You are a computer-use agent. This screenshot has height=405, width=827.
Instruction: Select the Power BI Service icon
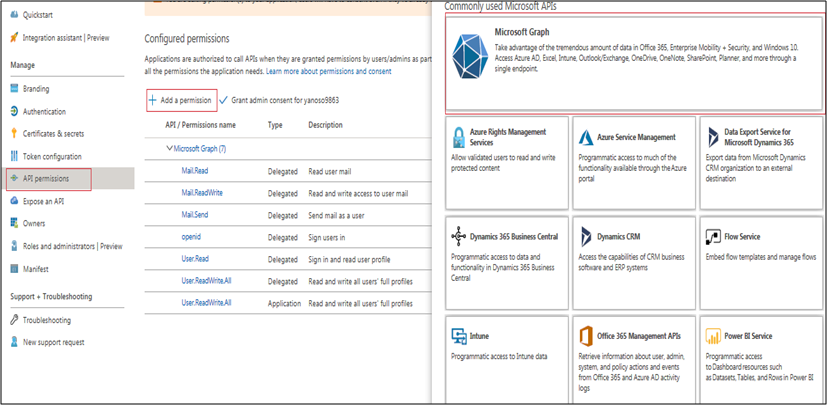tap(712, 336)
